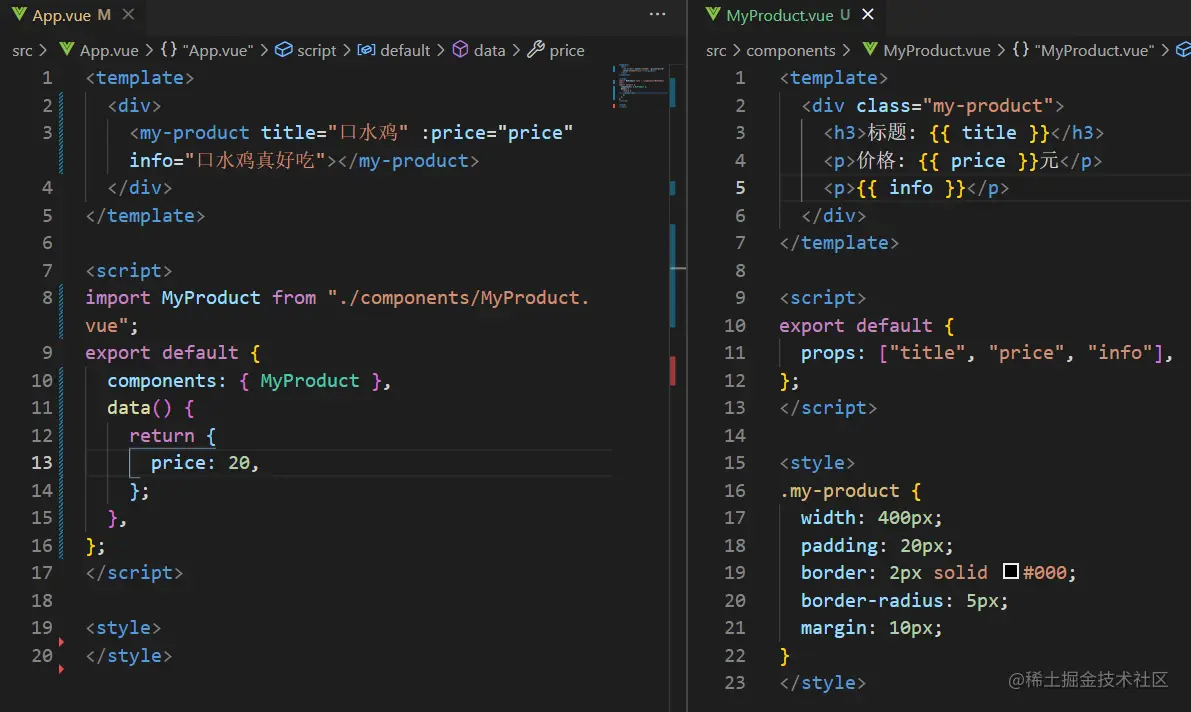Click '.my-product {' selector in MyProduct.vue
The width and height of the screenshot is (1191, 712).
[850, 491]
